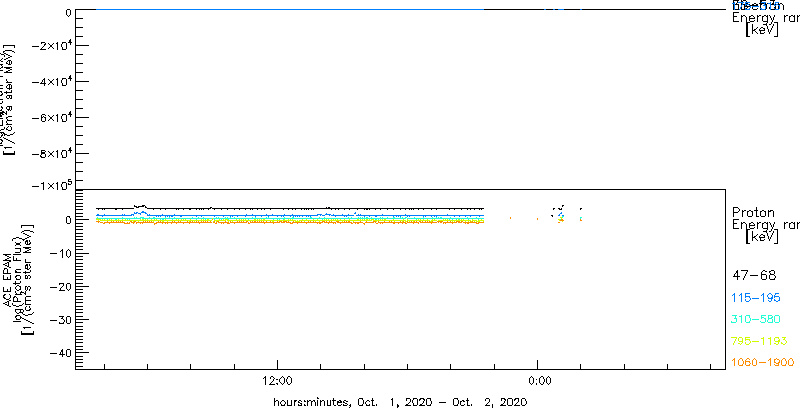Image resolution: width=800 pixels, height=410 pixels.
Task: Click the -8×10^4 tick label on upper plot
Action: (x=51, y=153)
